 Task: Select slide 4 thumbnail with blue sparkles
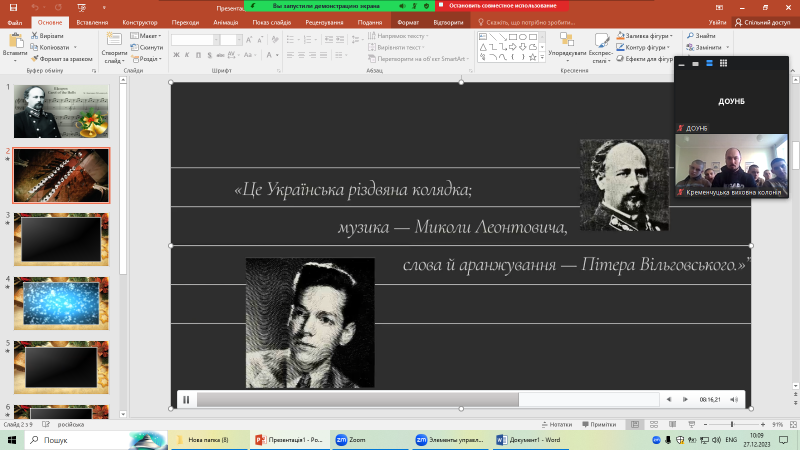pos(61,303)
